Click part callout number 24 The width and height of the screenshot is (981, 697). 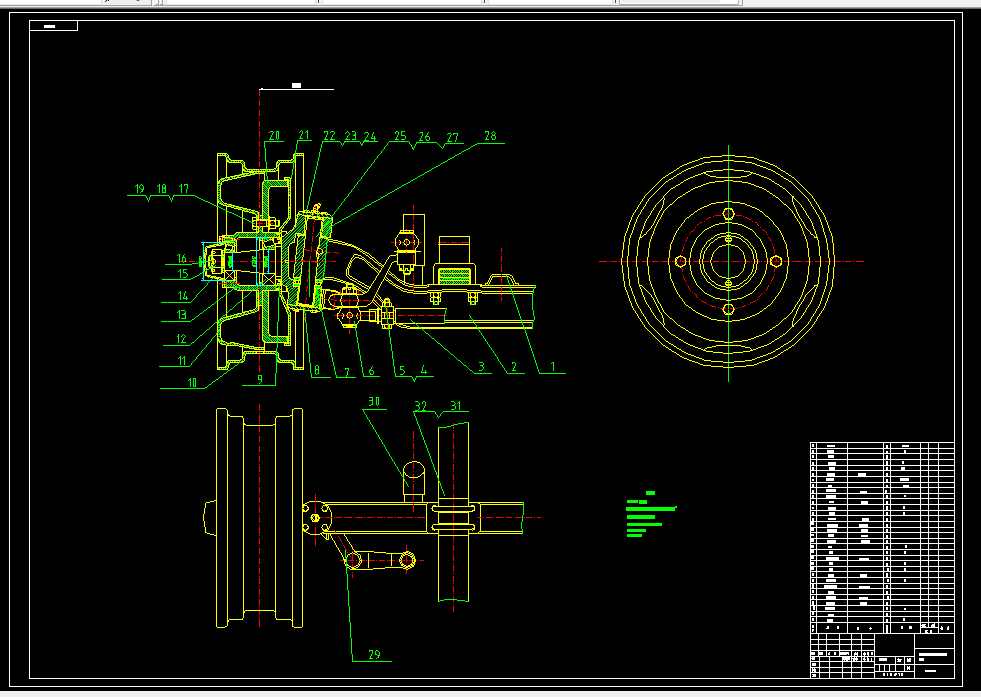pos(370,136)
